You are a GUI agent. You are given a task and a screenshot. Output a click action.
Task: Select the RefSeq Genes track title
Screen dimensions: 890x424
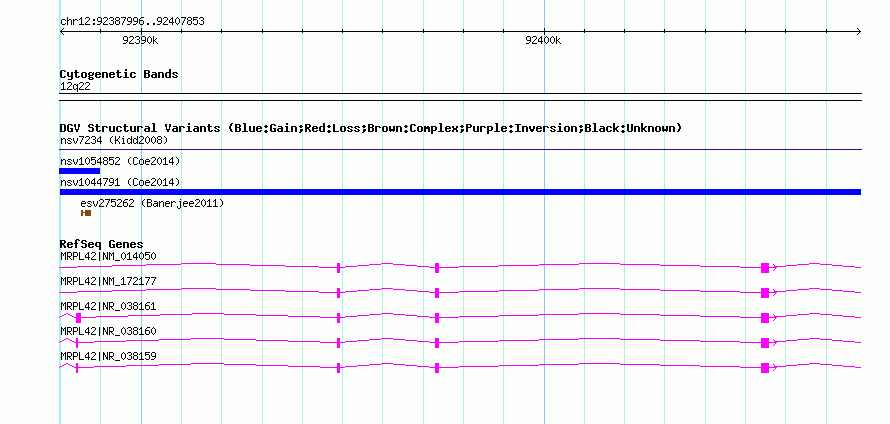click(x=101, y=244)
